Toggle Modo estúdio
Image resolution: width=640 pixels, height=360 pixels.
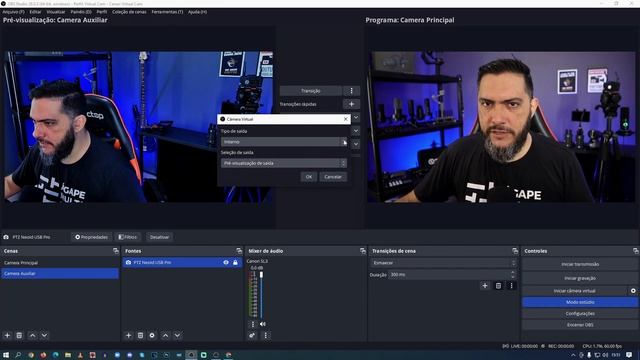click(580, 302)
